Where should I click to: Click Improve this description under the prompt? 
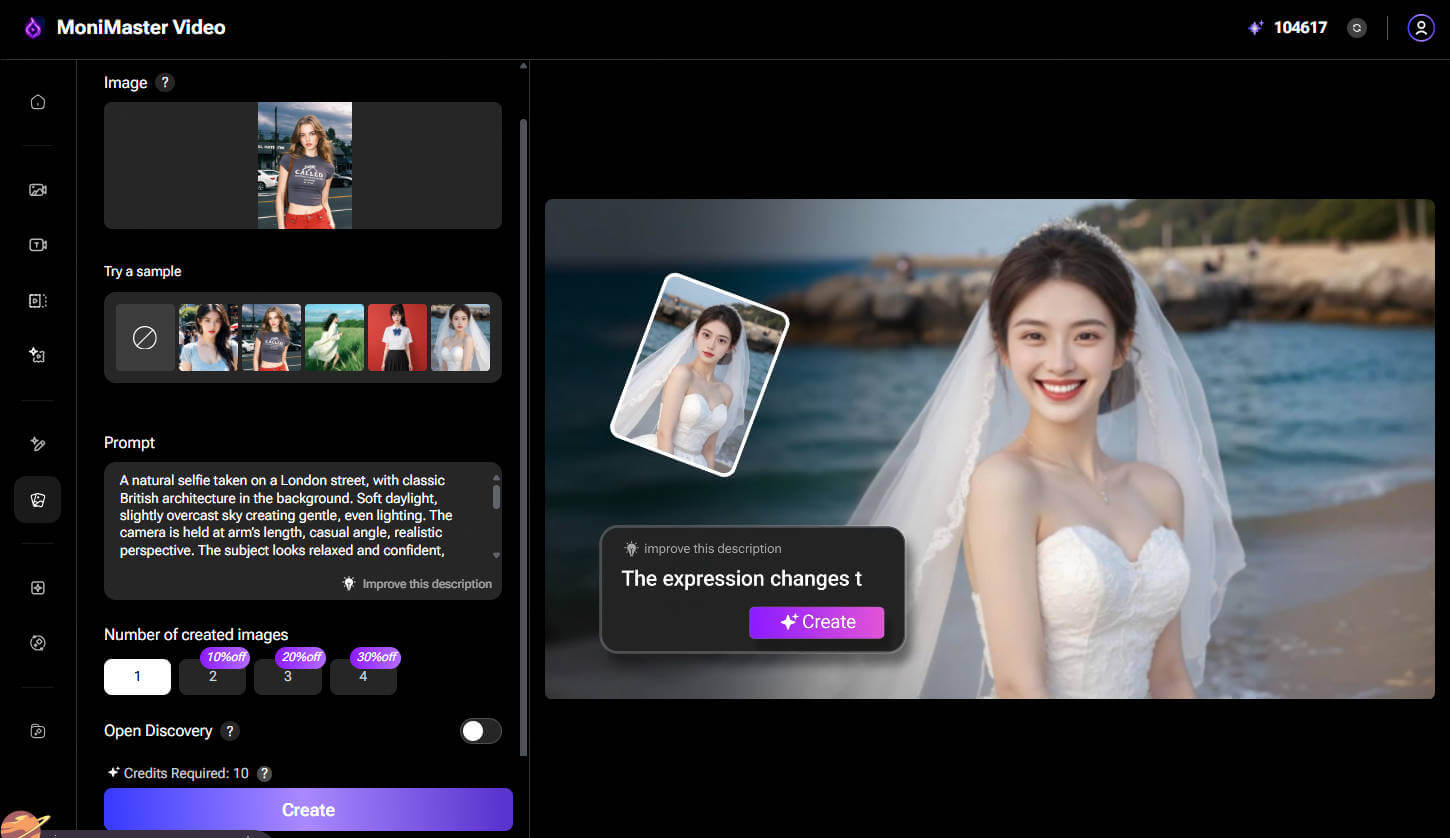[418, 583]
